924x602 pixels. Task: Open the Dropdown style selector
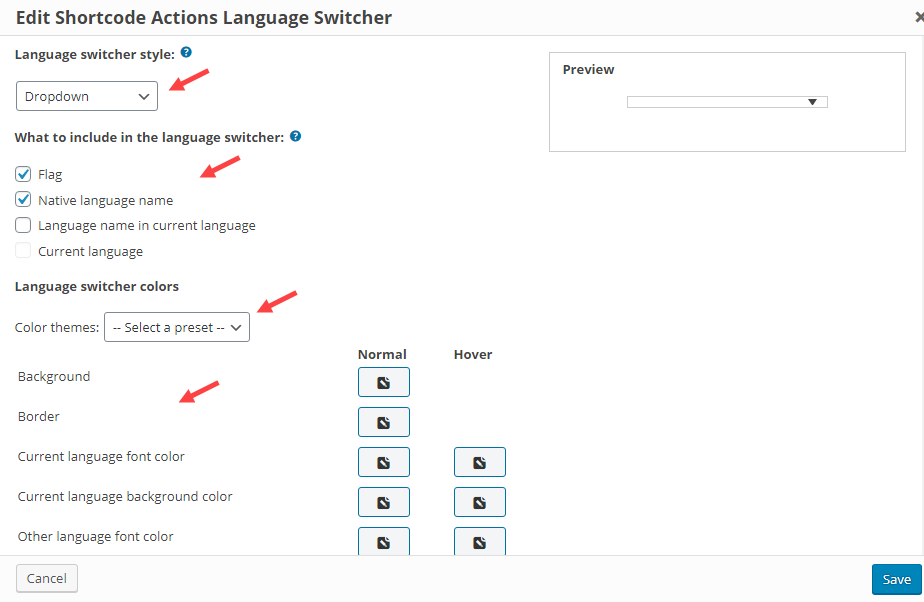click(86, 96)
